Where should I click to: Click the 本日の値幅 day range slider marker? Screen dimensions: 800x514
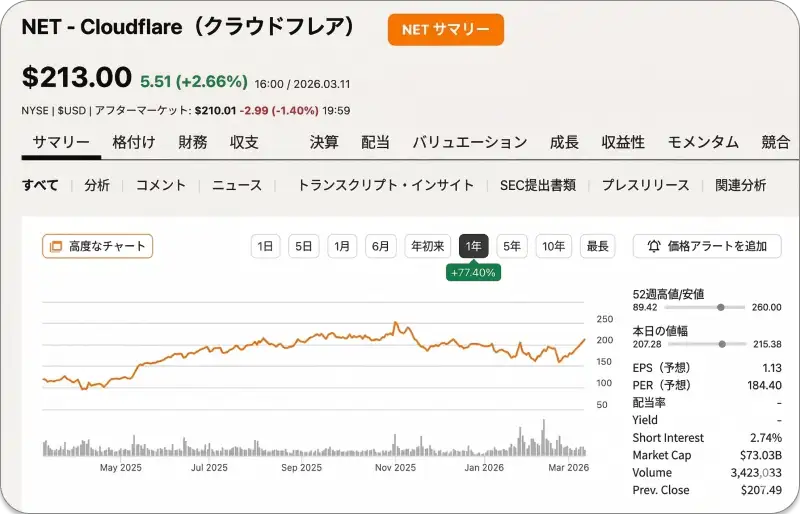point(722,344)
